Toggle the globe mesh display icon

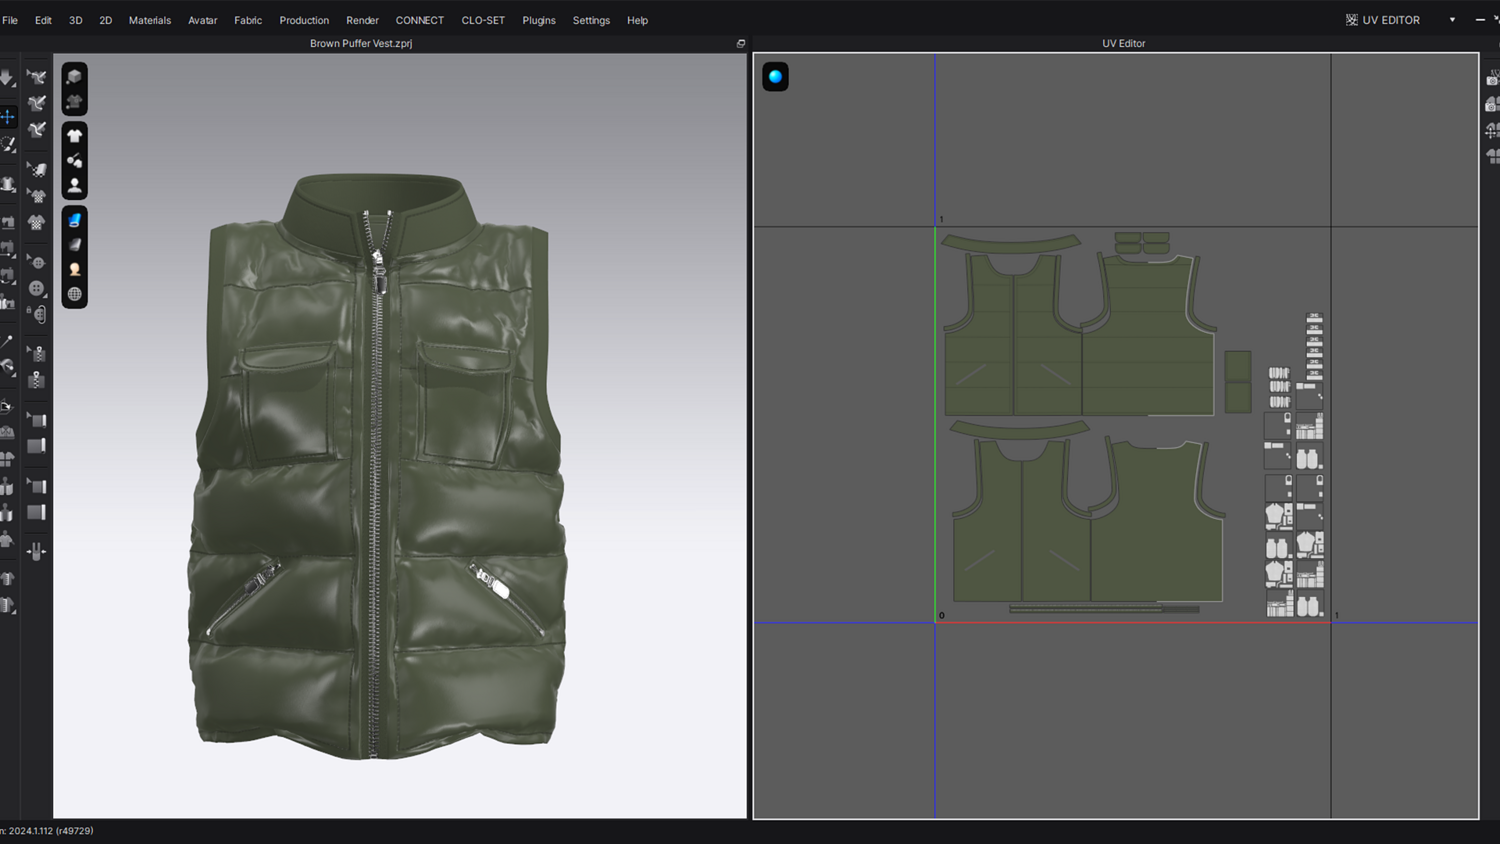[74, 294]
